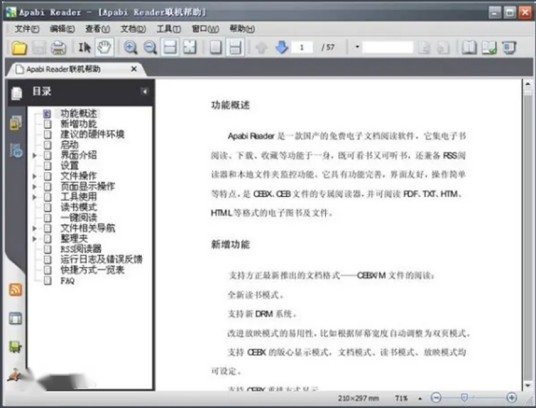Click the open book reading mode icon

[469, 47]
